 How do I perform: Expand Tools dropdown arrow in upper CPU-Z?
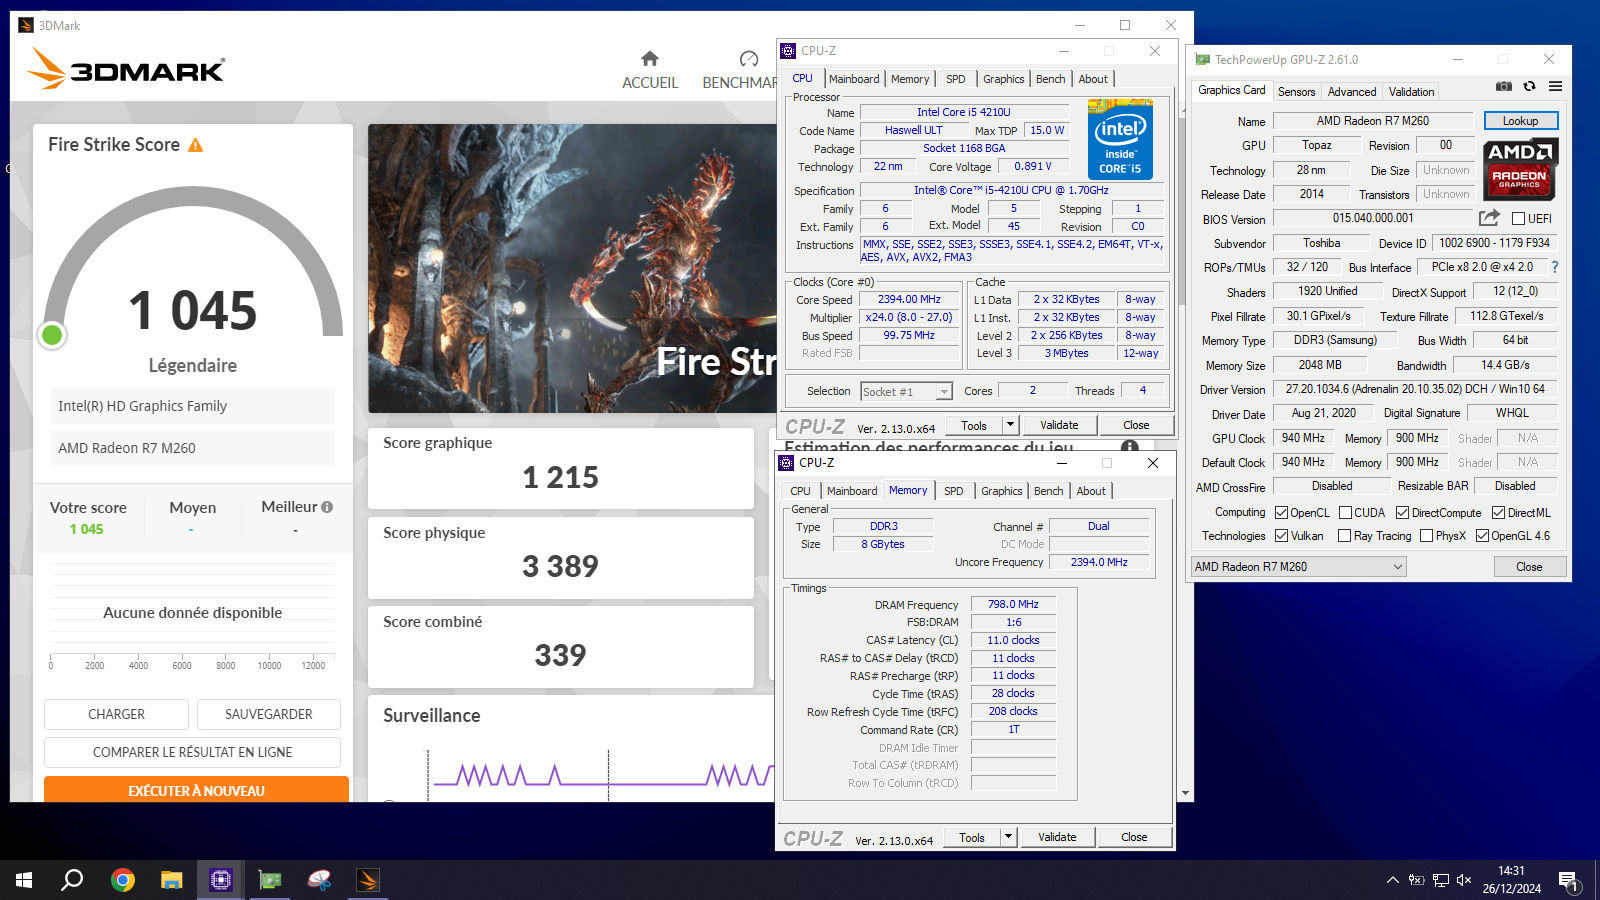pyautogui.click(x=1010, y=425)
